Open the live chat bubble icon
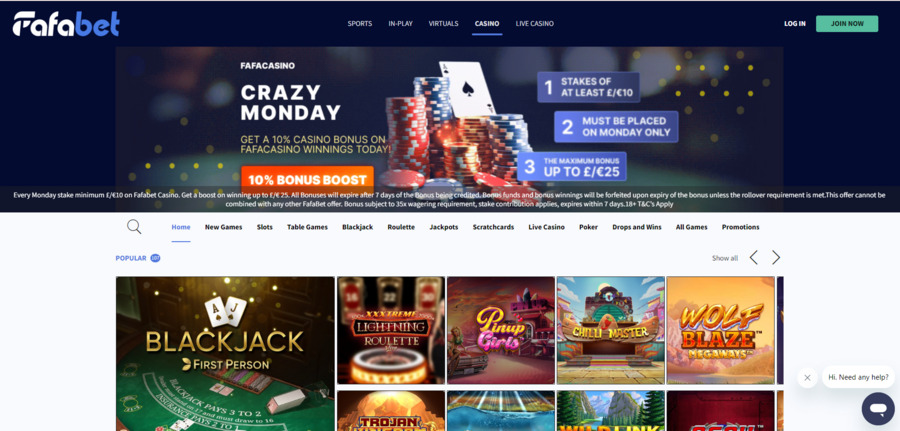900x431 pixels. point(878,409)
